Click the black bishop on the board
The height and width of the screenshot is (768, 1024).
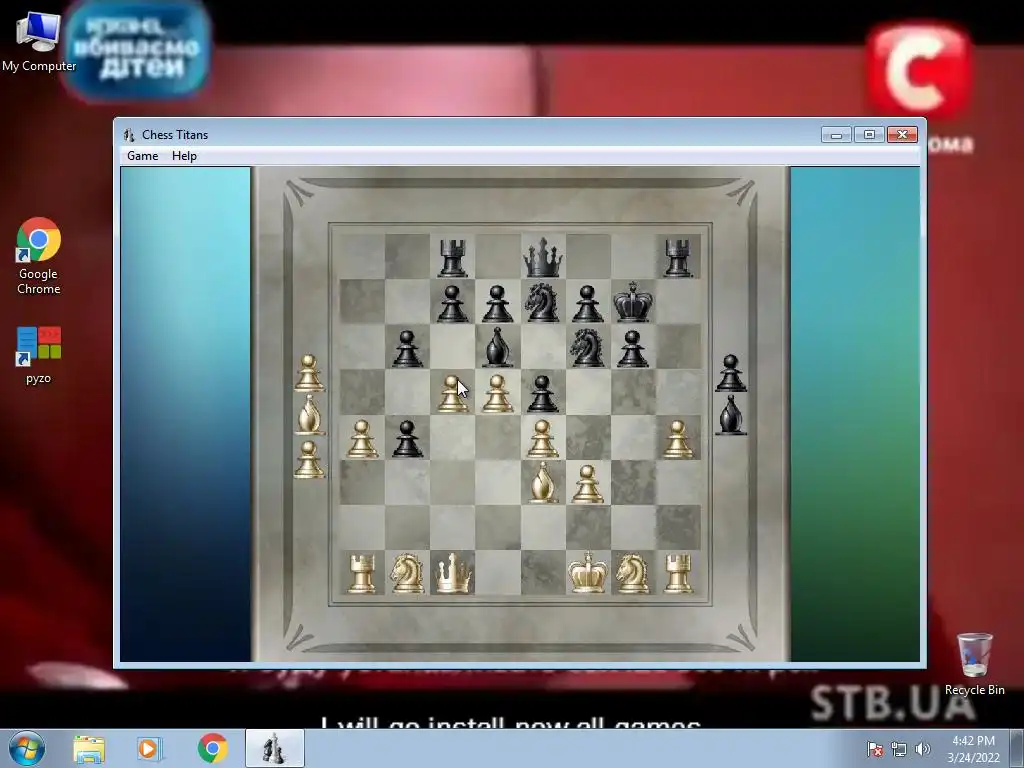[497, 347]
